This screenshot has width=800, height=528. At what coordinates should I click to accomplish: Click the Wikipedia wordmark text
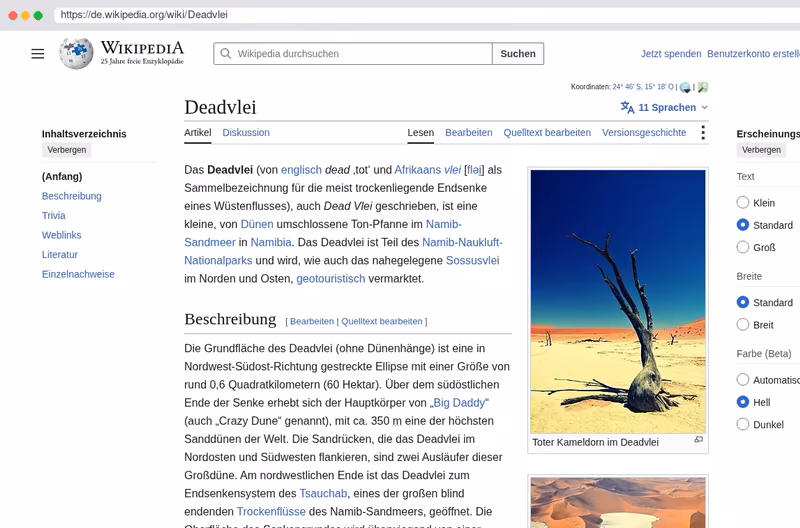[x=142, y=48]
